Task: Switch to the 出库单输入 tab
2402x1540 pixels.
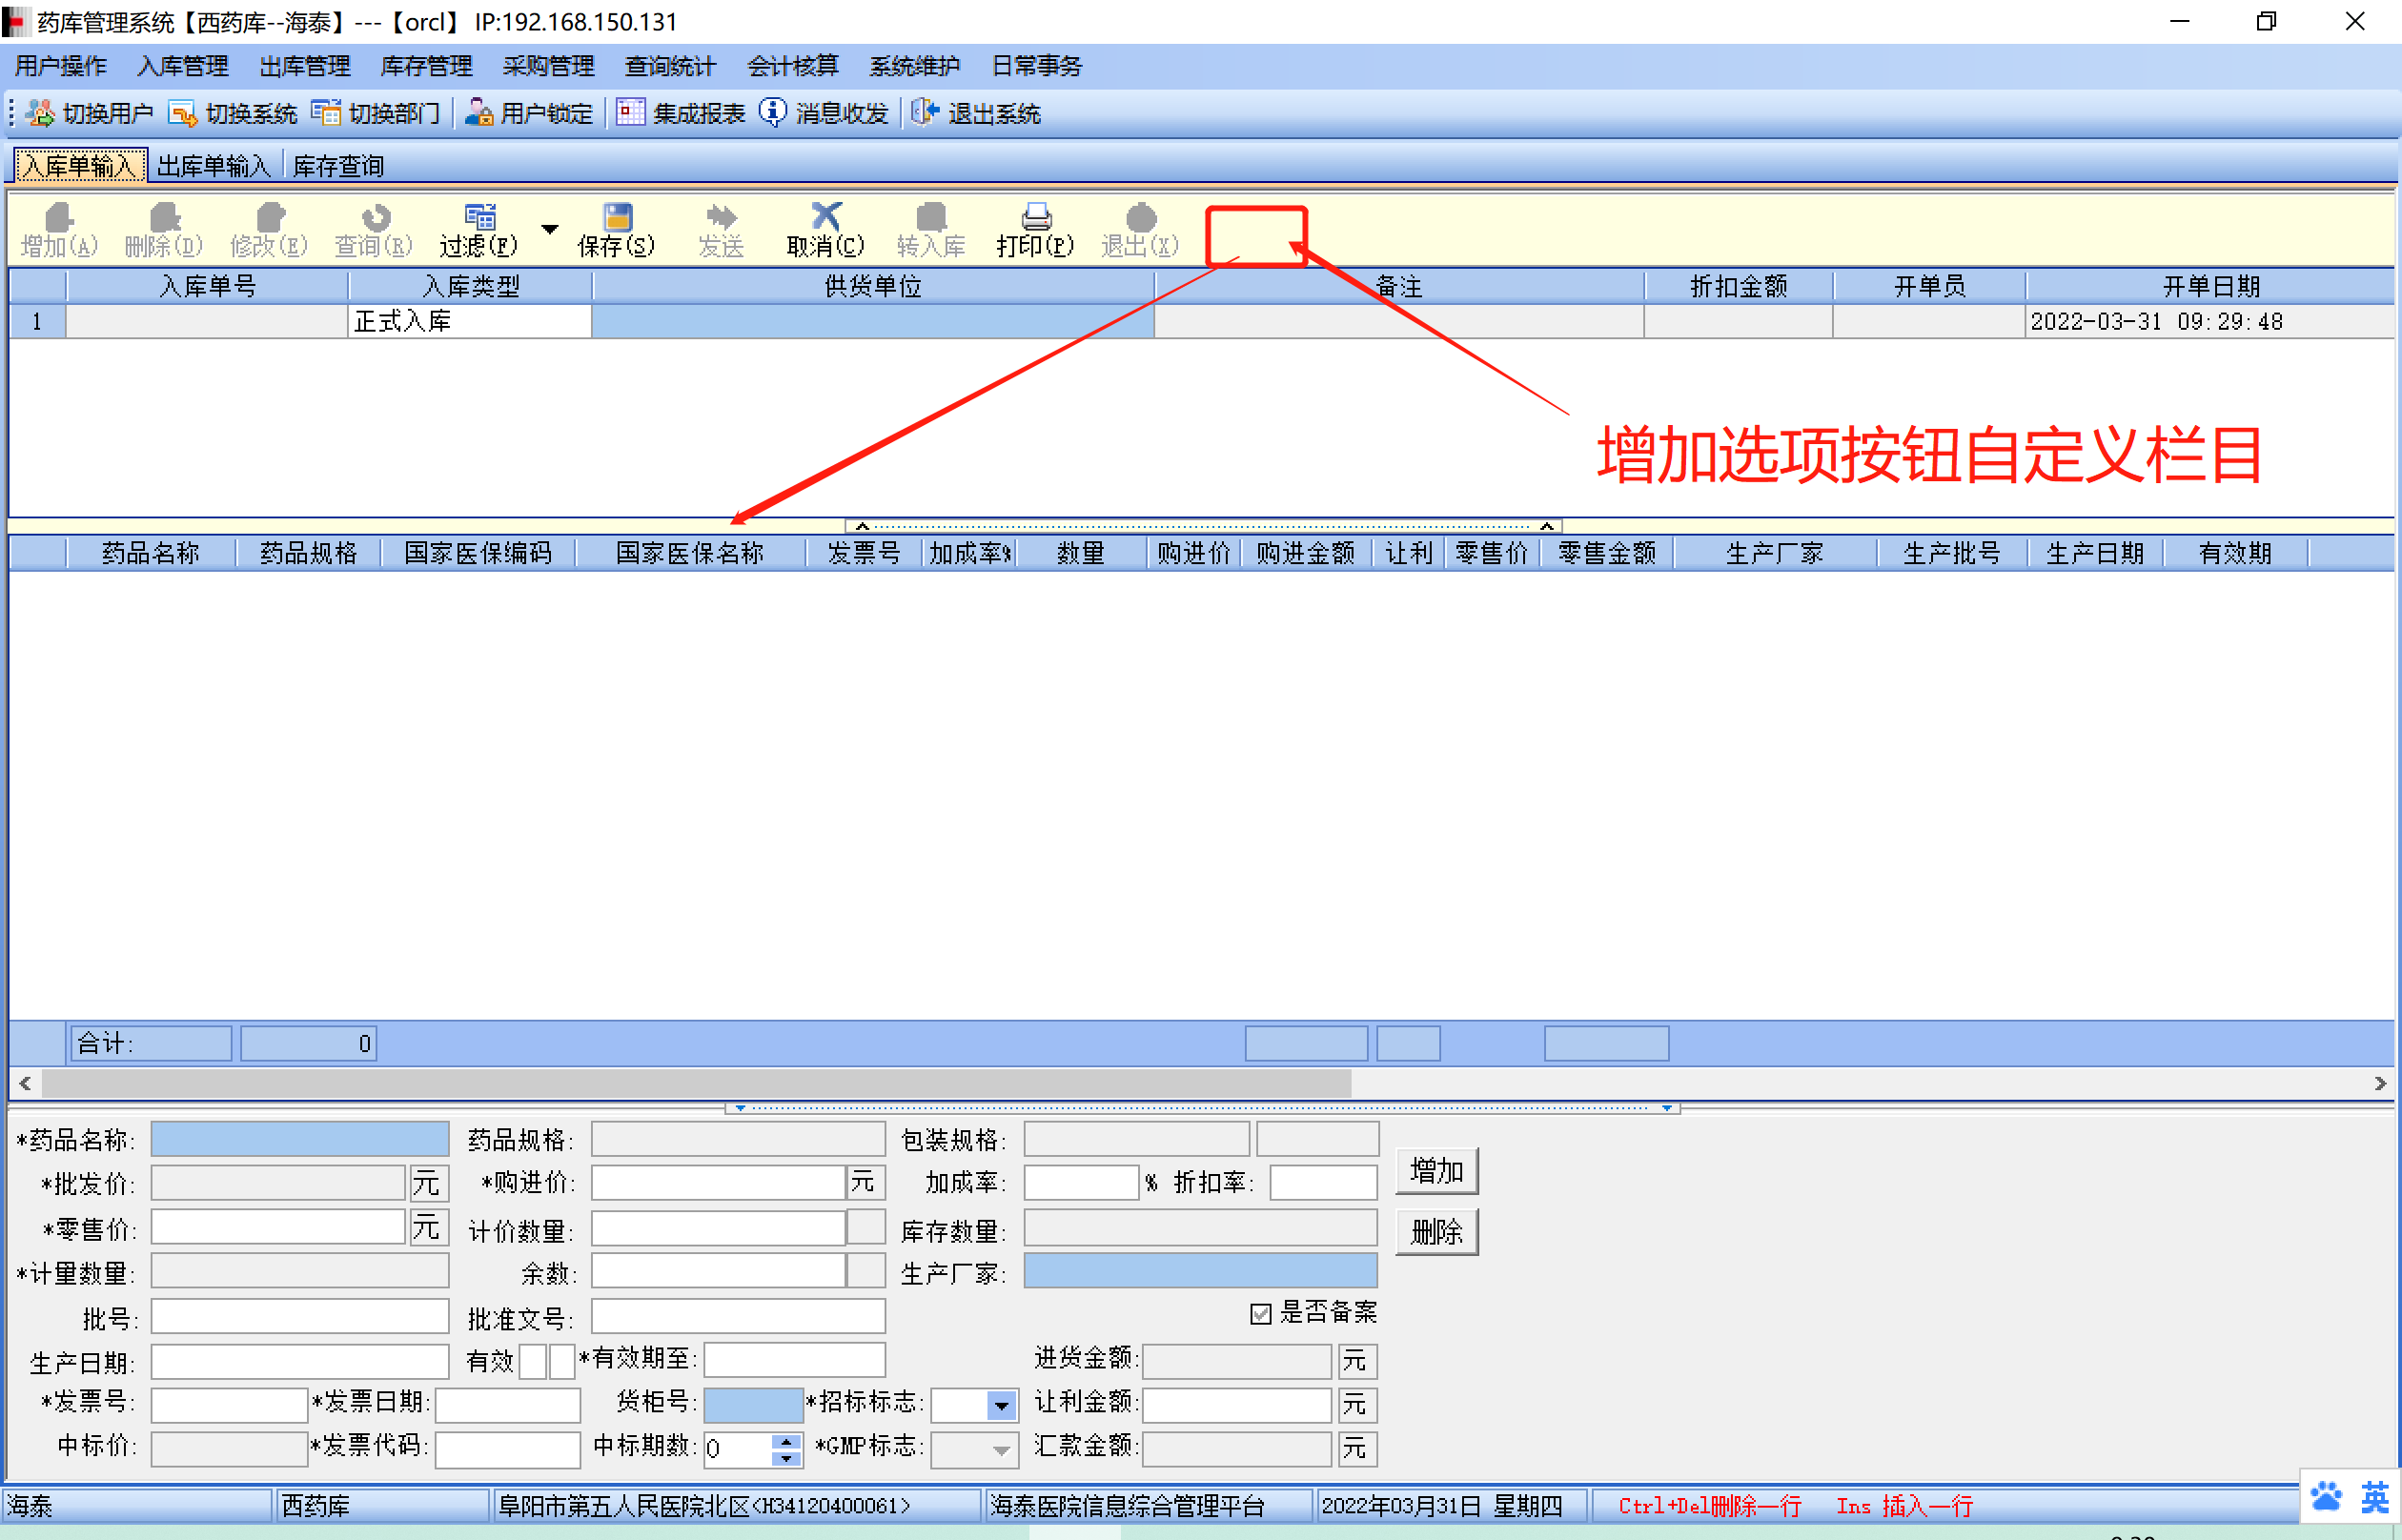Action: (x=214, y=166)
